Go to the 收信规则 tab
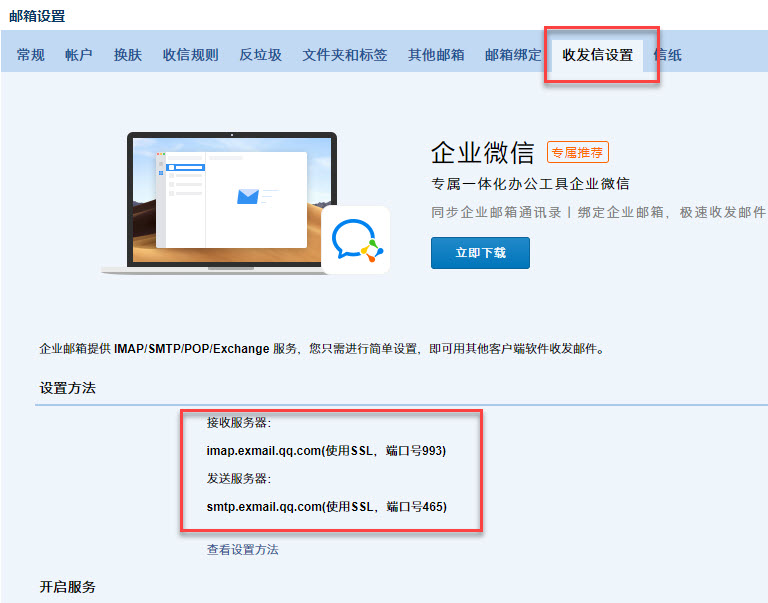This screenshot has width=768, height=603. [190, 55]
